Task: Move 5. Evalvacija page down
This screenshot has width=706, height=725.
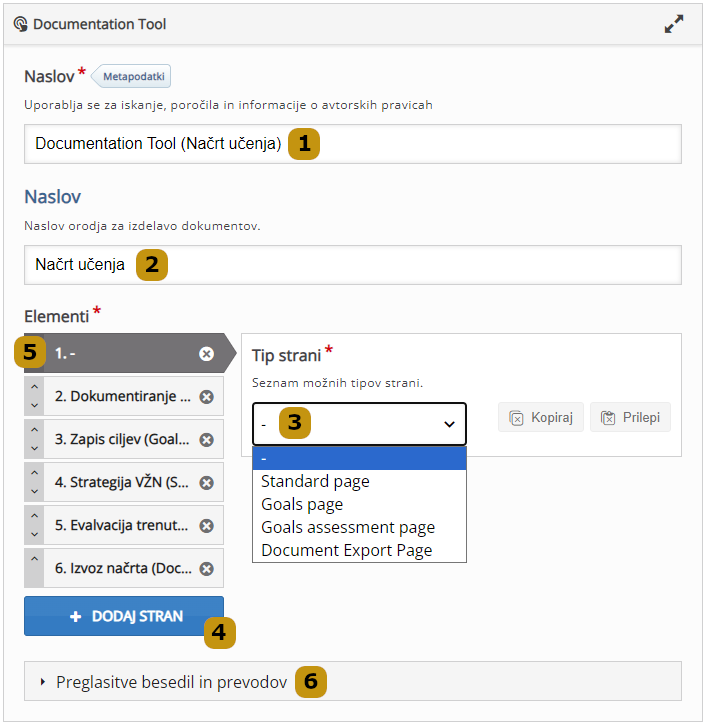Action: [x=34, y=535]
